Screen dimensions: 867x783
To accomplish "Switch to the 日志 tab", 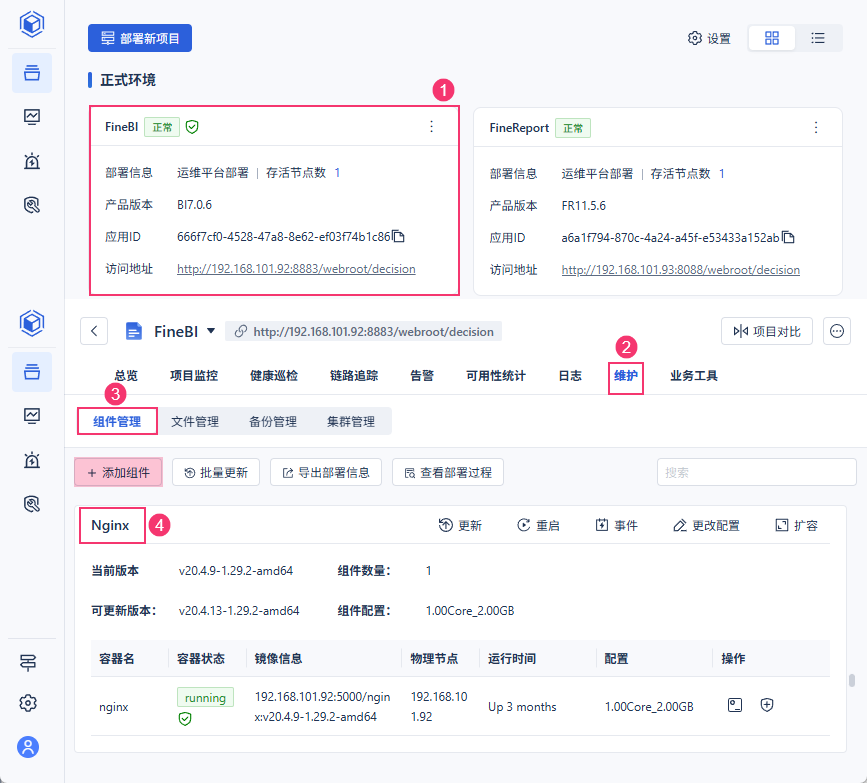I will [570, 376].
